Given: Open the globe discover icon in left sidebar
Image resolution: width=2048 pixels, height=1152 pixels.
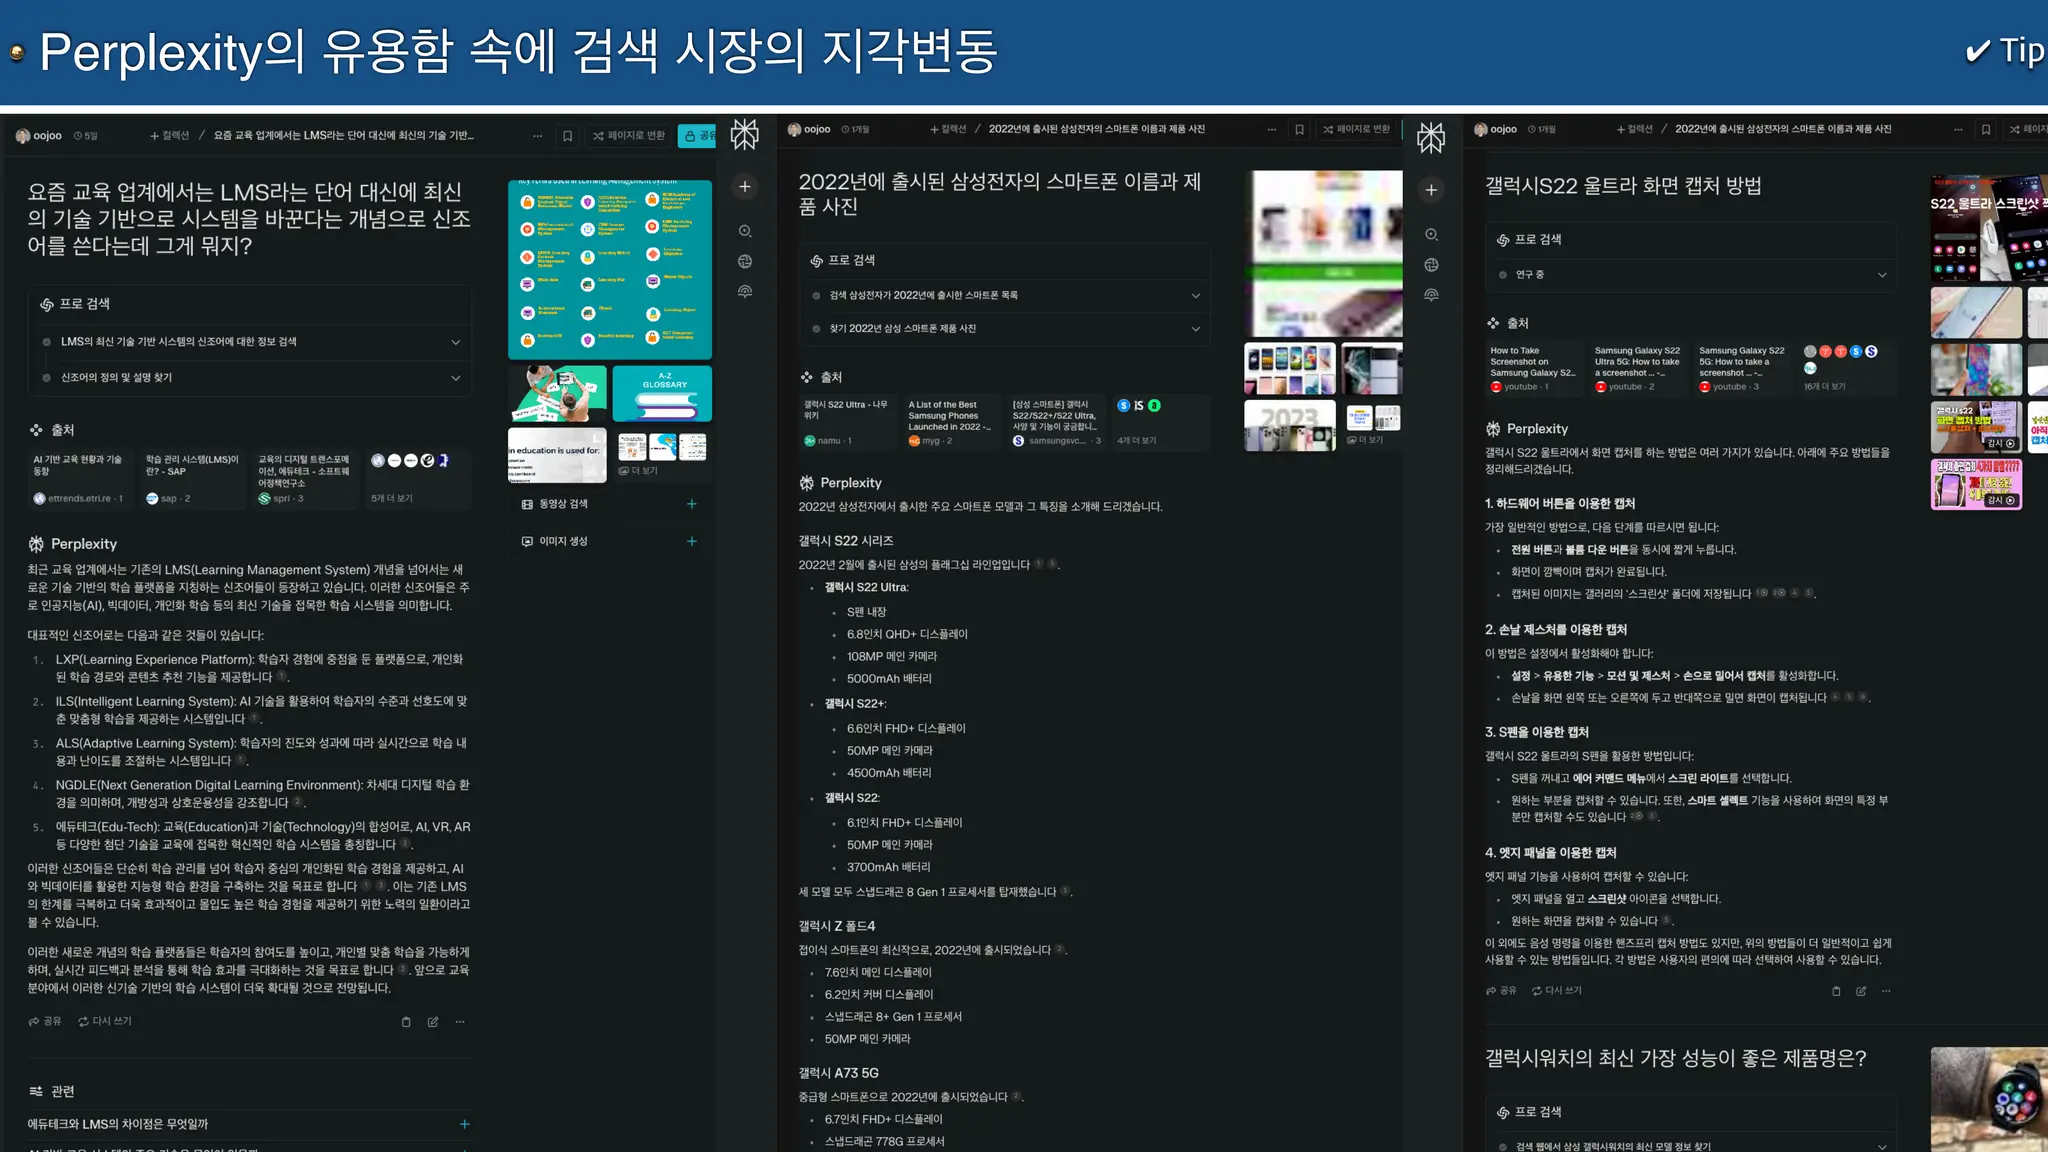Looking at the screenshot, I should coord(745,261).
